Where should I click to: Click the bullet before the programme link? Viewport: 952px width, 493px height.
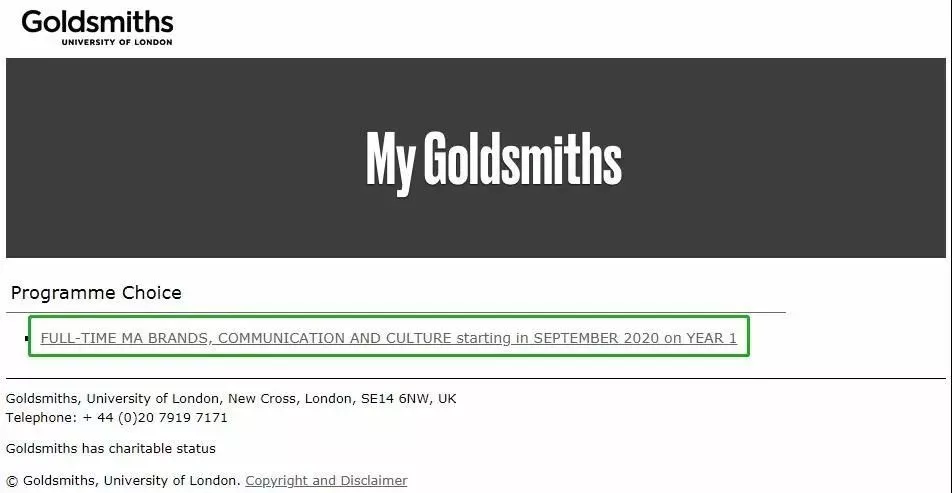pos(27,338)
